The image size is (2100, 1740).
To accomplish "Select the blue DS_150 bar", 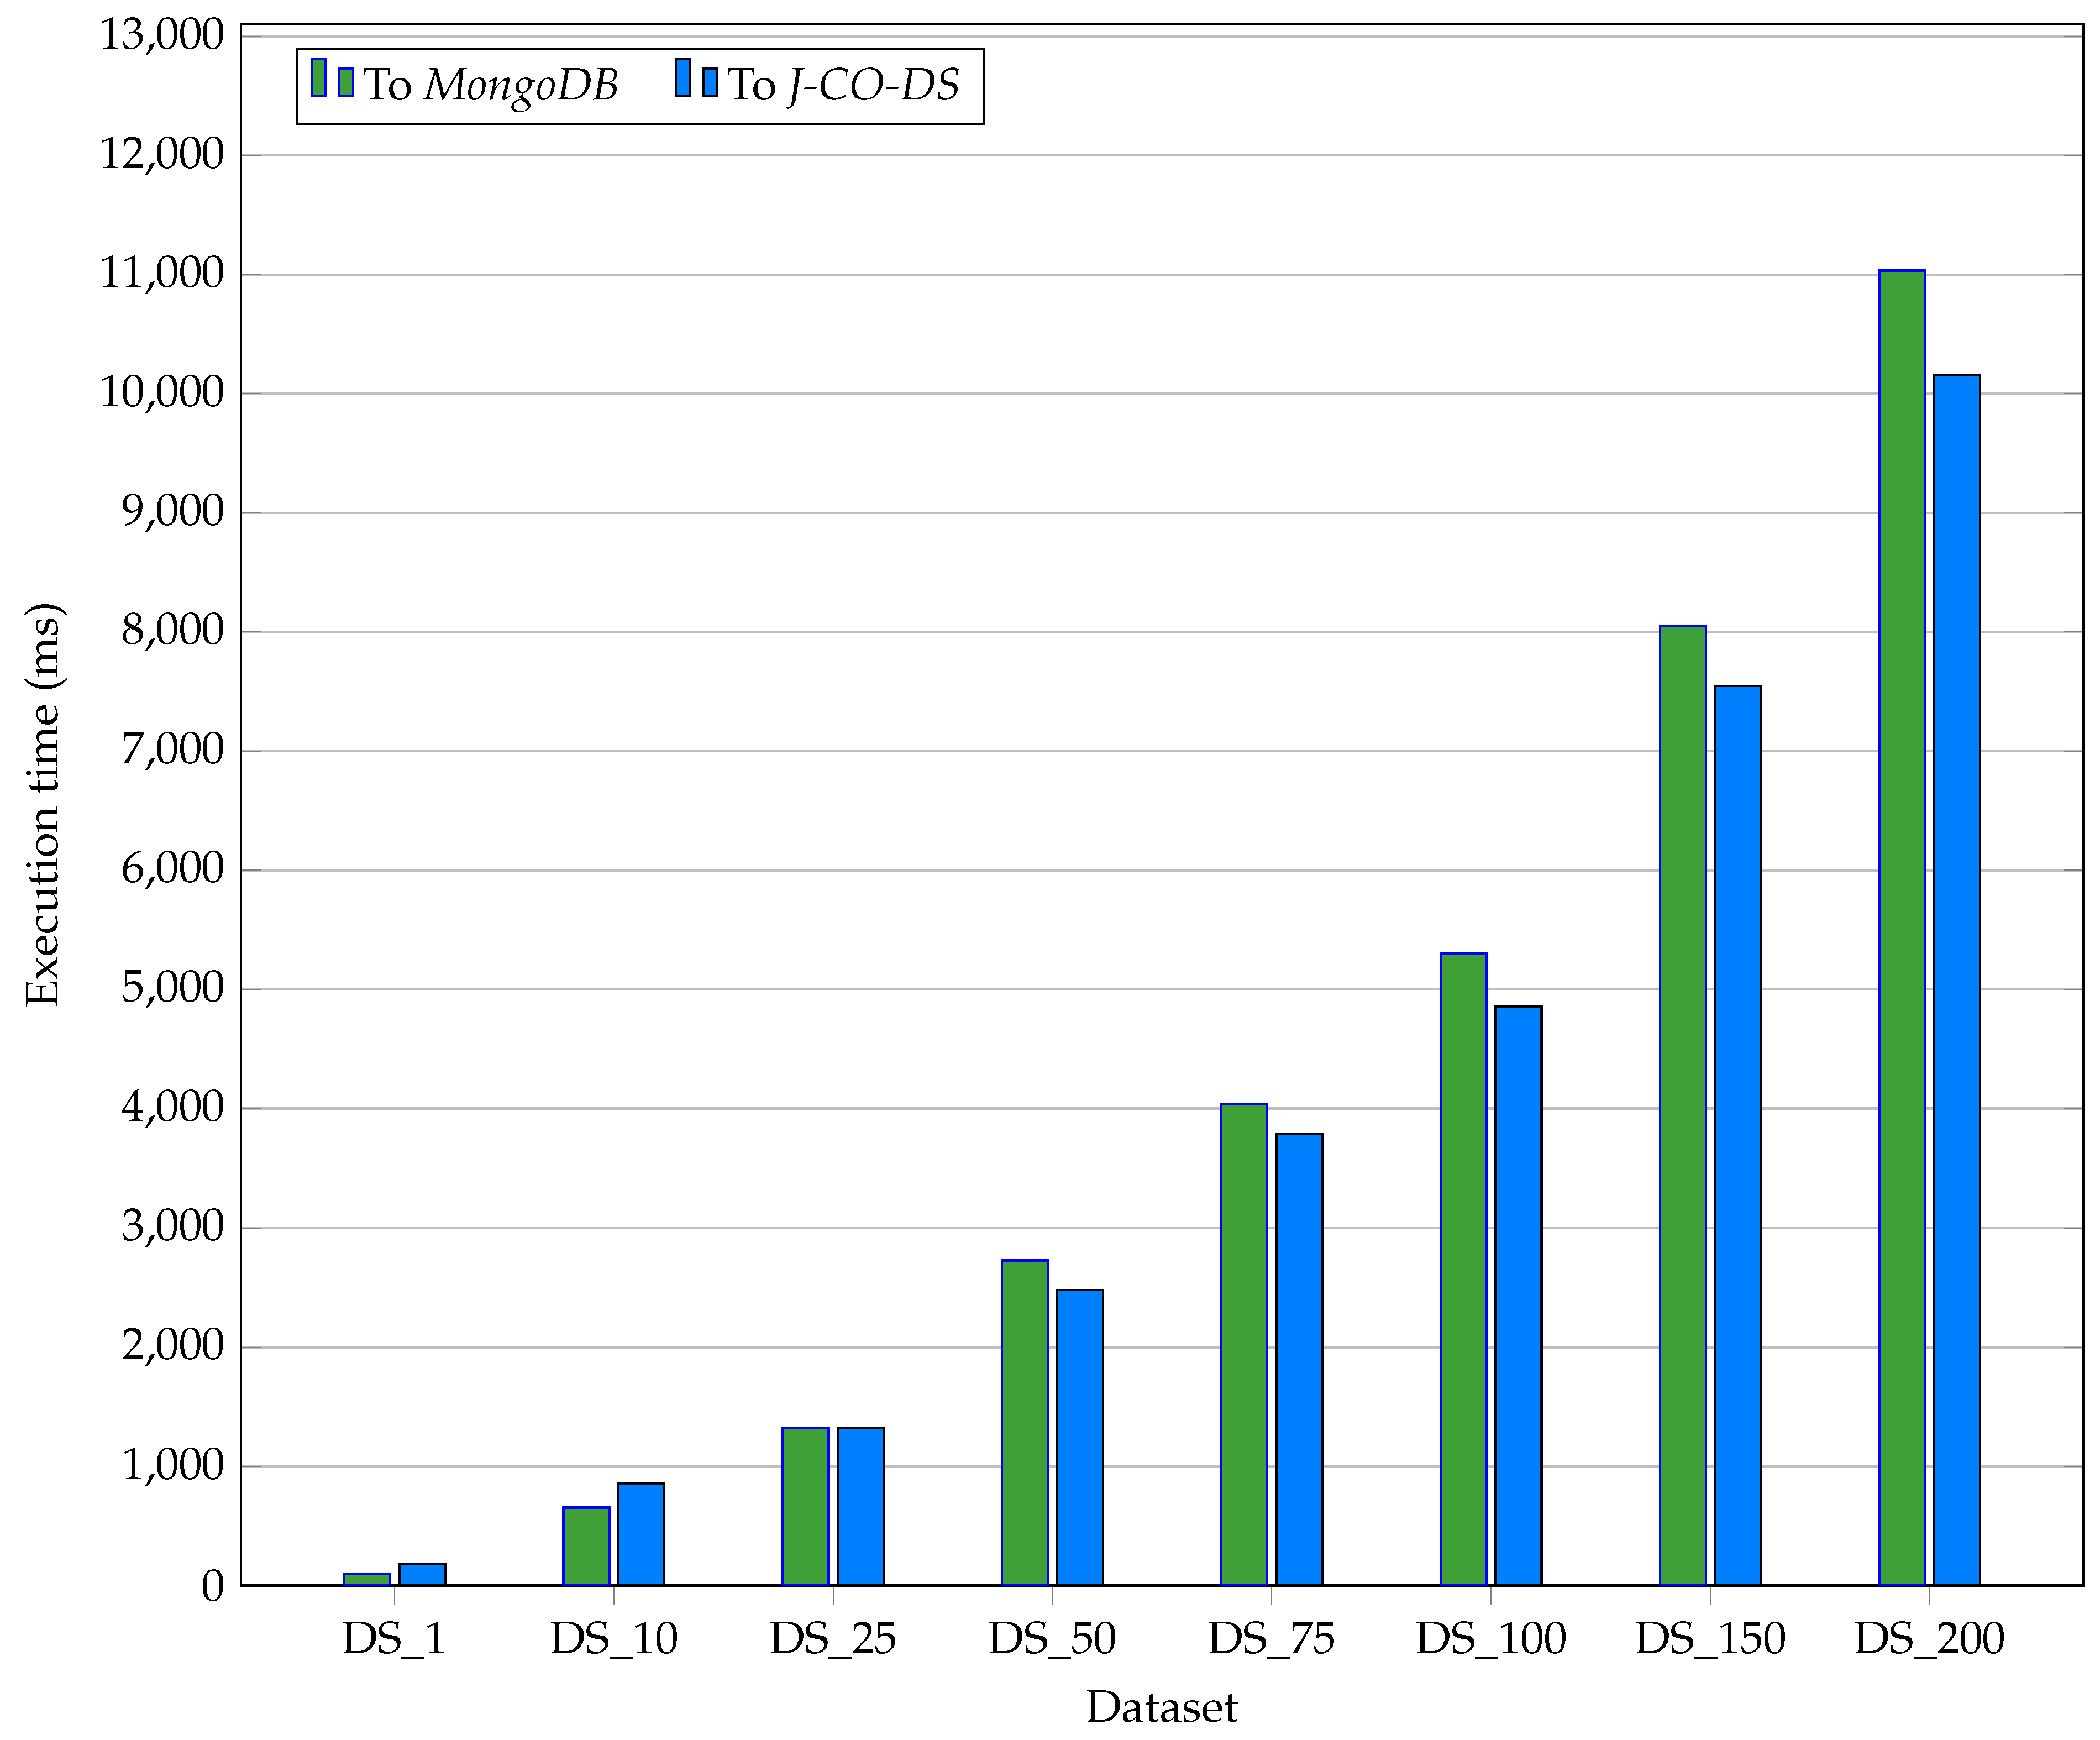I will click(x=1738, y=1135).
